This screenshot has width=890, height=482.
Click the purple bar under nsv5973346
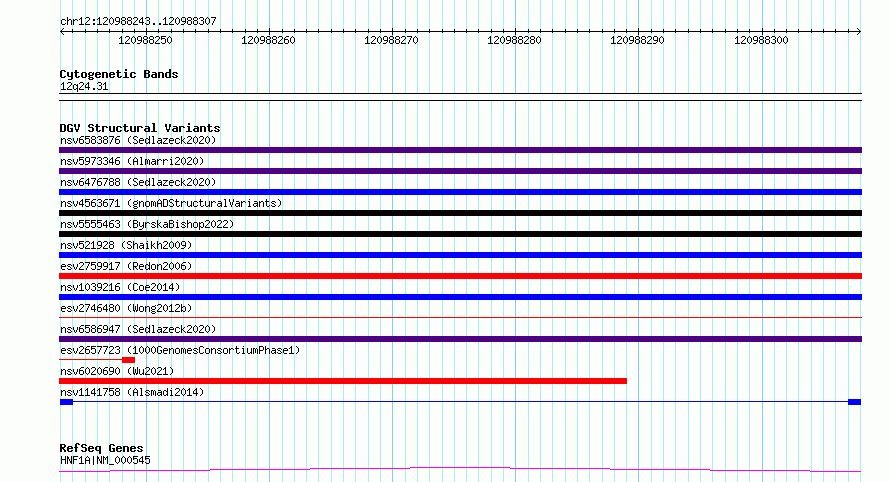coord(460,171)
